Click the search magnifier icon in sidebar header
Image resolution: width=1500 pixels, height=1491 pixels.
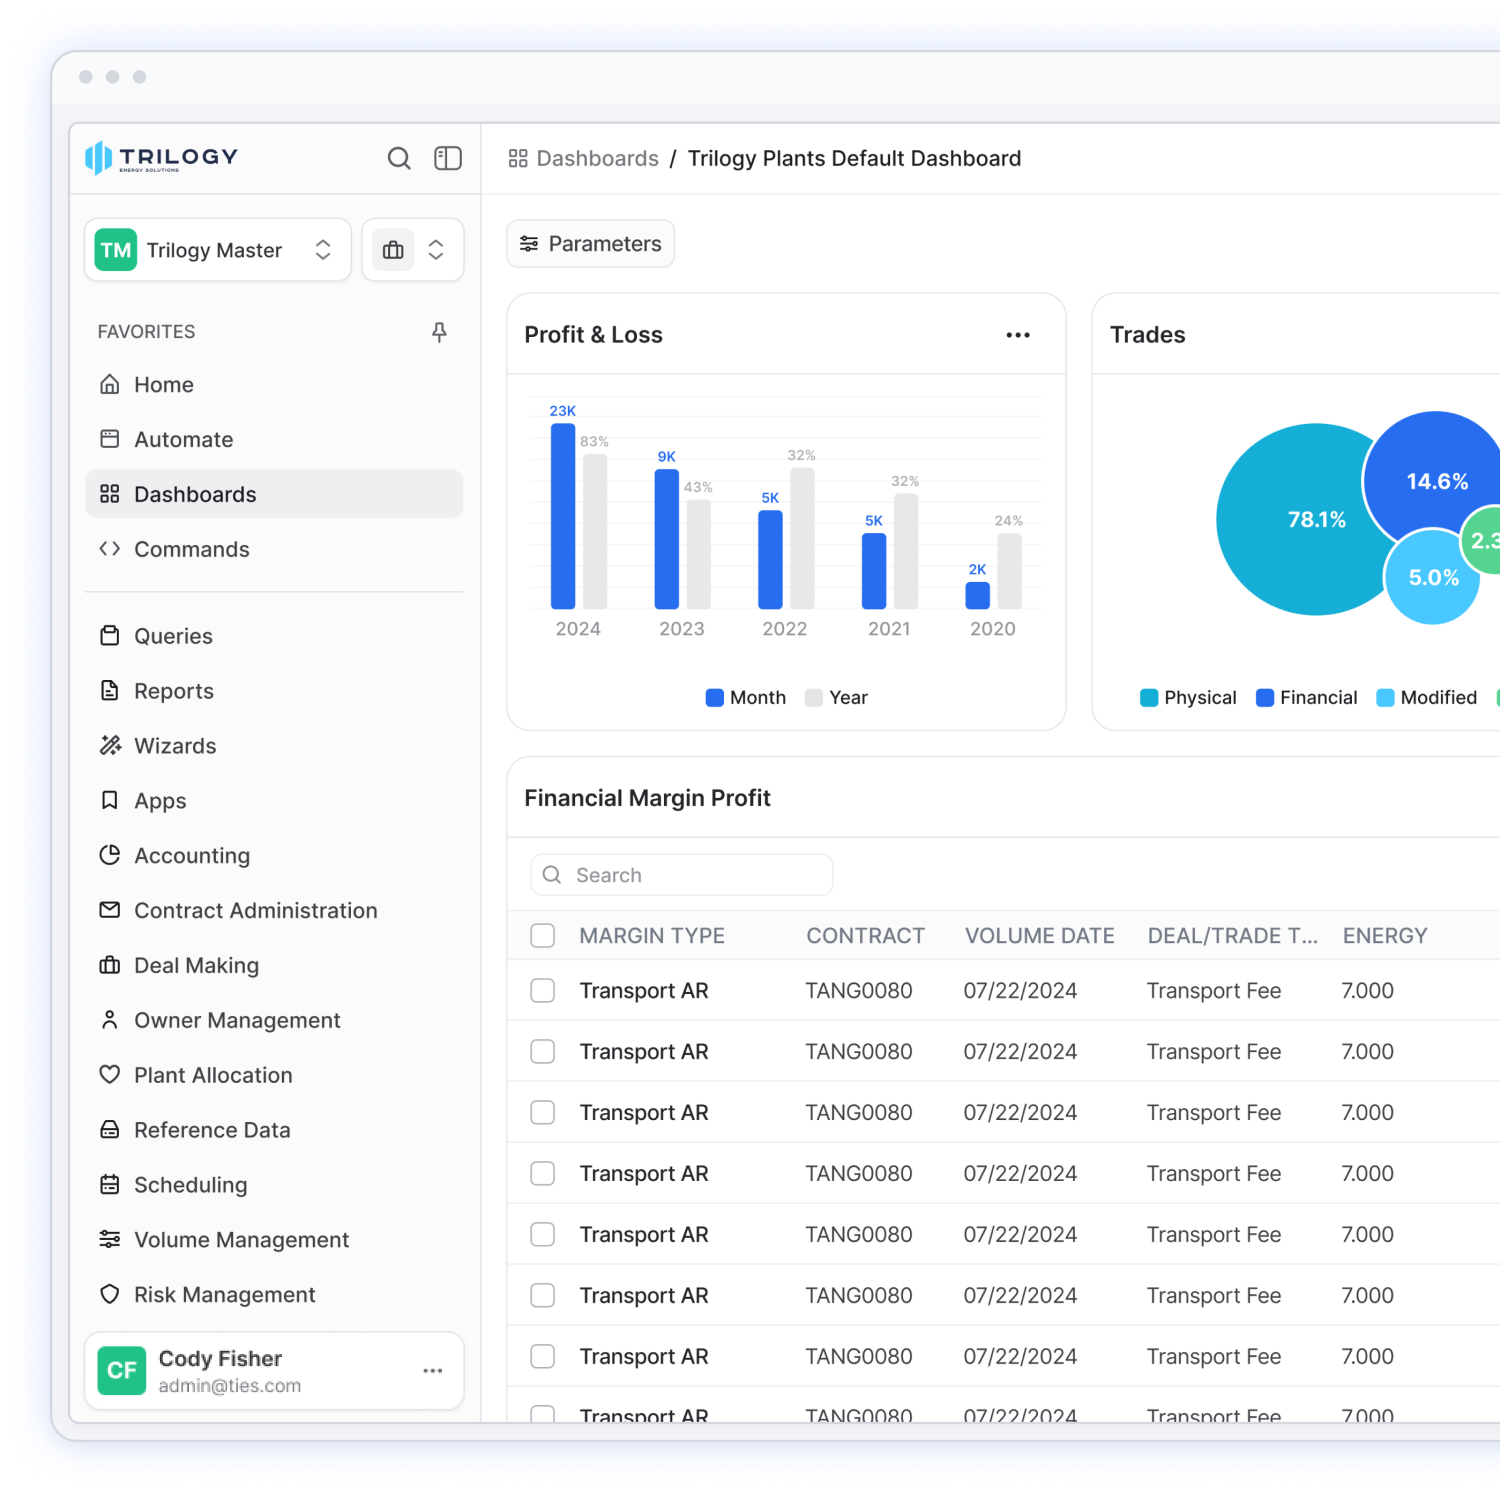399,159
